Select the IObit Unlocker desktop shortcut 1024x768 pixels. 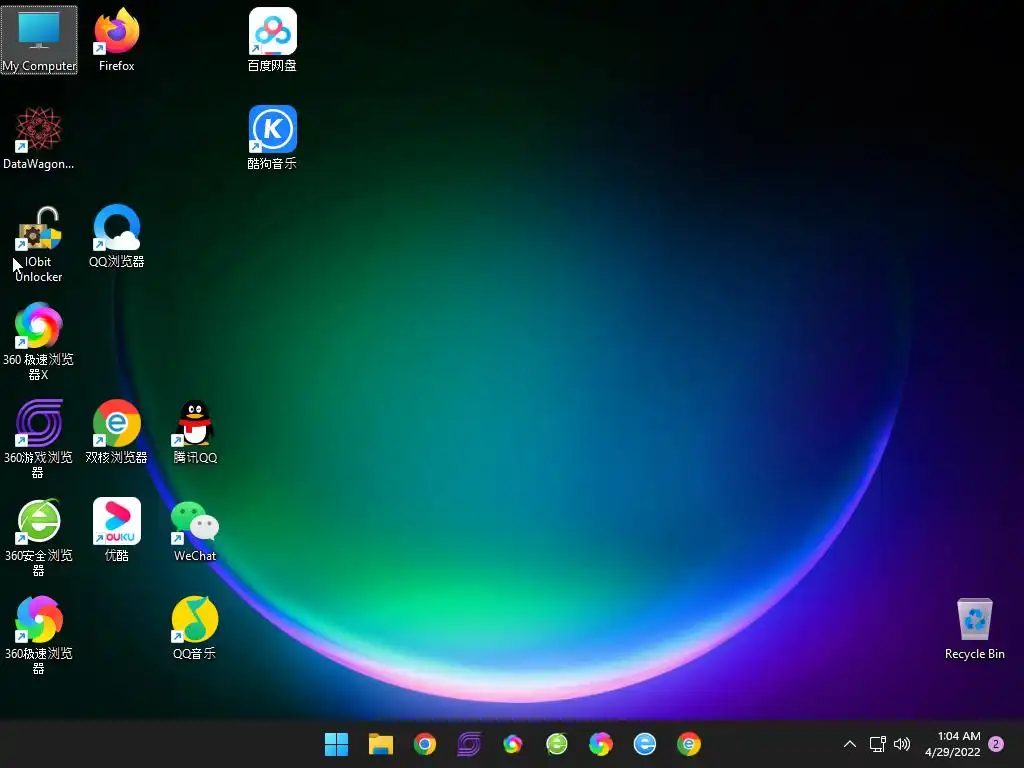pos(39,243)
